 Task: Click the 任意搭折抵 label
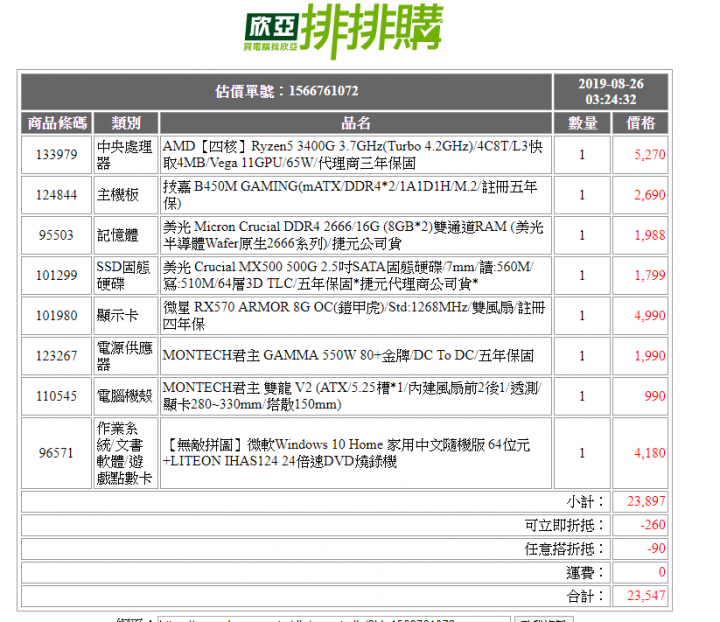[x=566, y=549]
